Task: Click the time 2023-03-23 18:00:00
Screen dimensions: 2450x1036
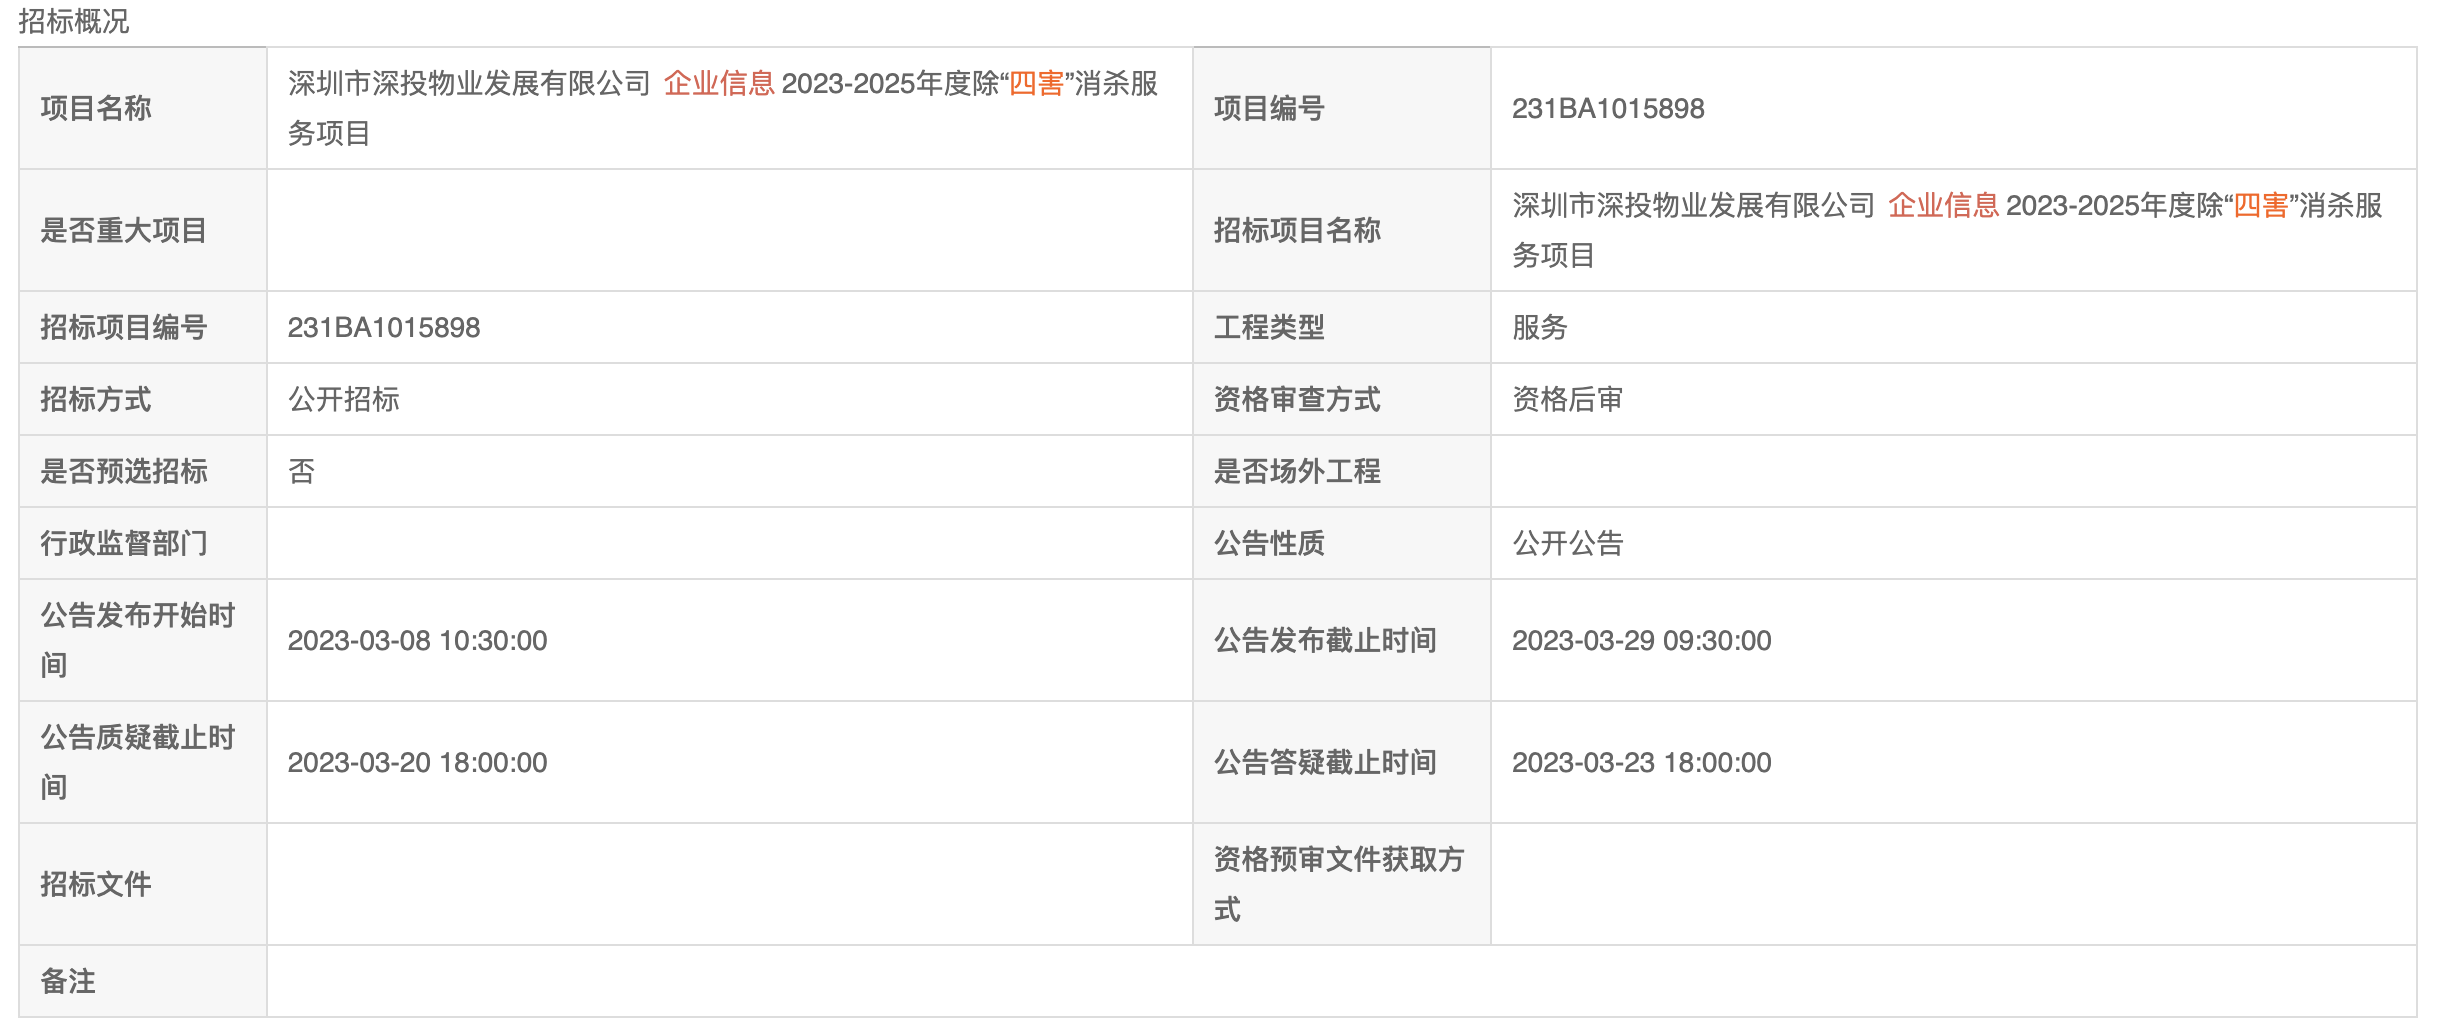Action: coord(1641,762)
